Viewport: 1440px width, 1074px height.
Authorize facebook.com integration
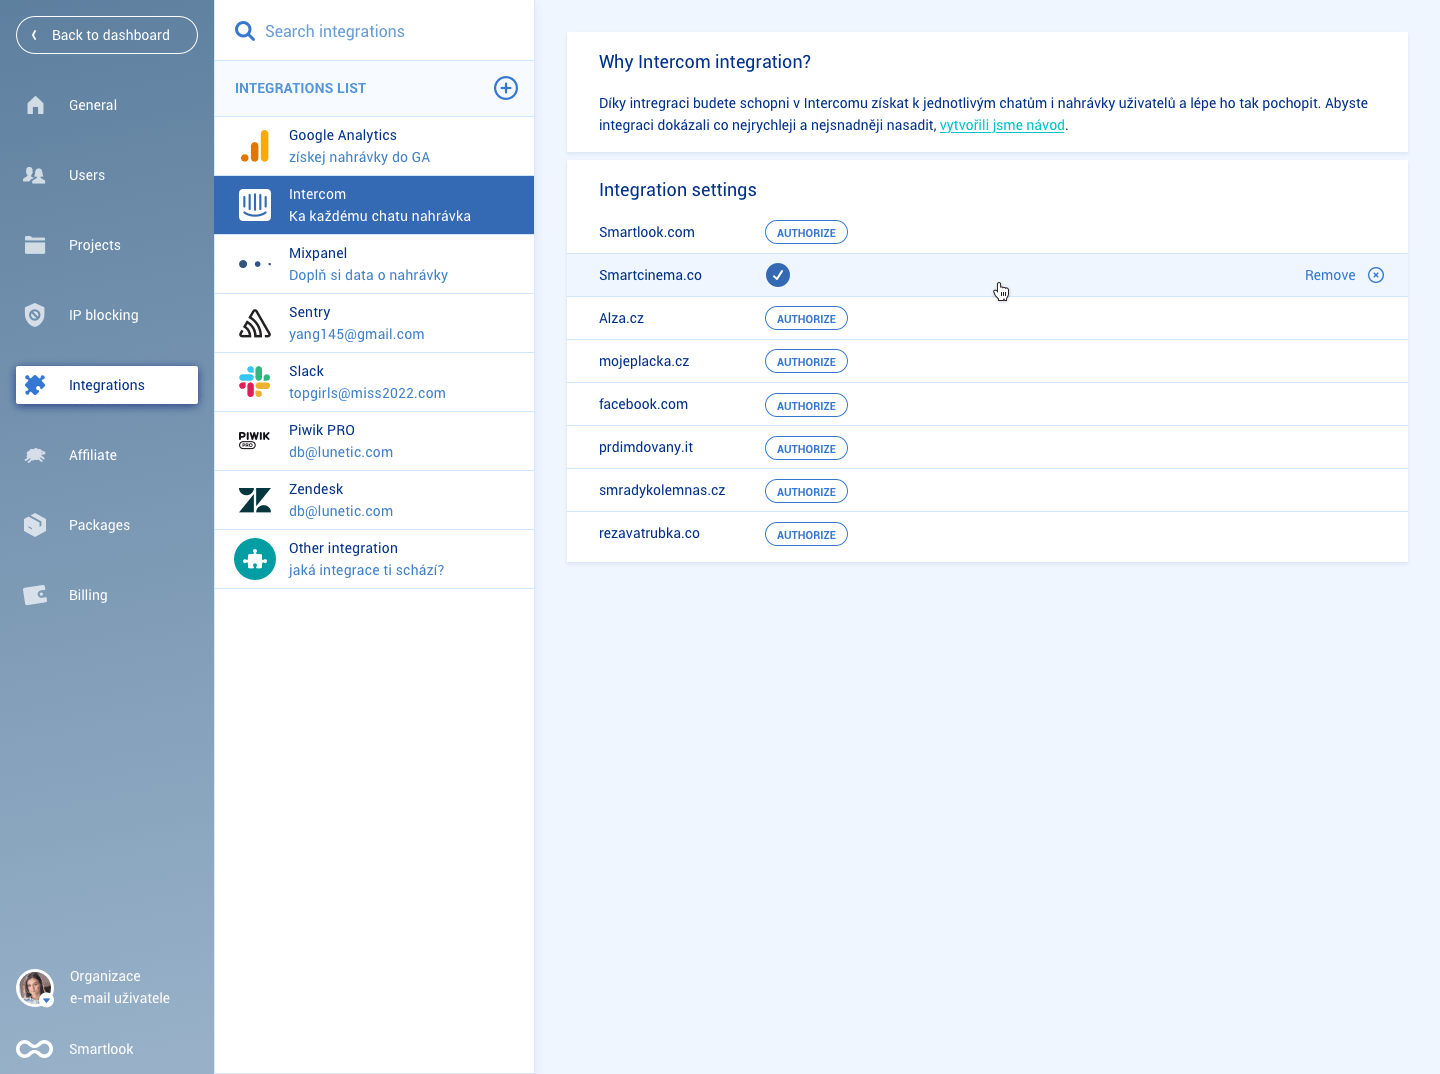[x=806, y=405]
